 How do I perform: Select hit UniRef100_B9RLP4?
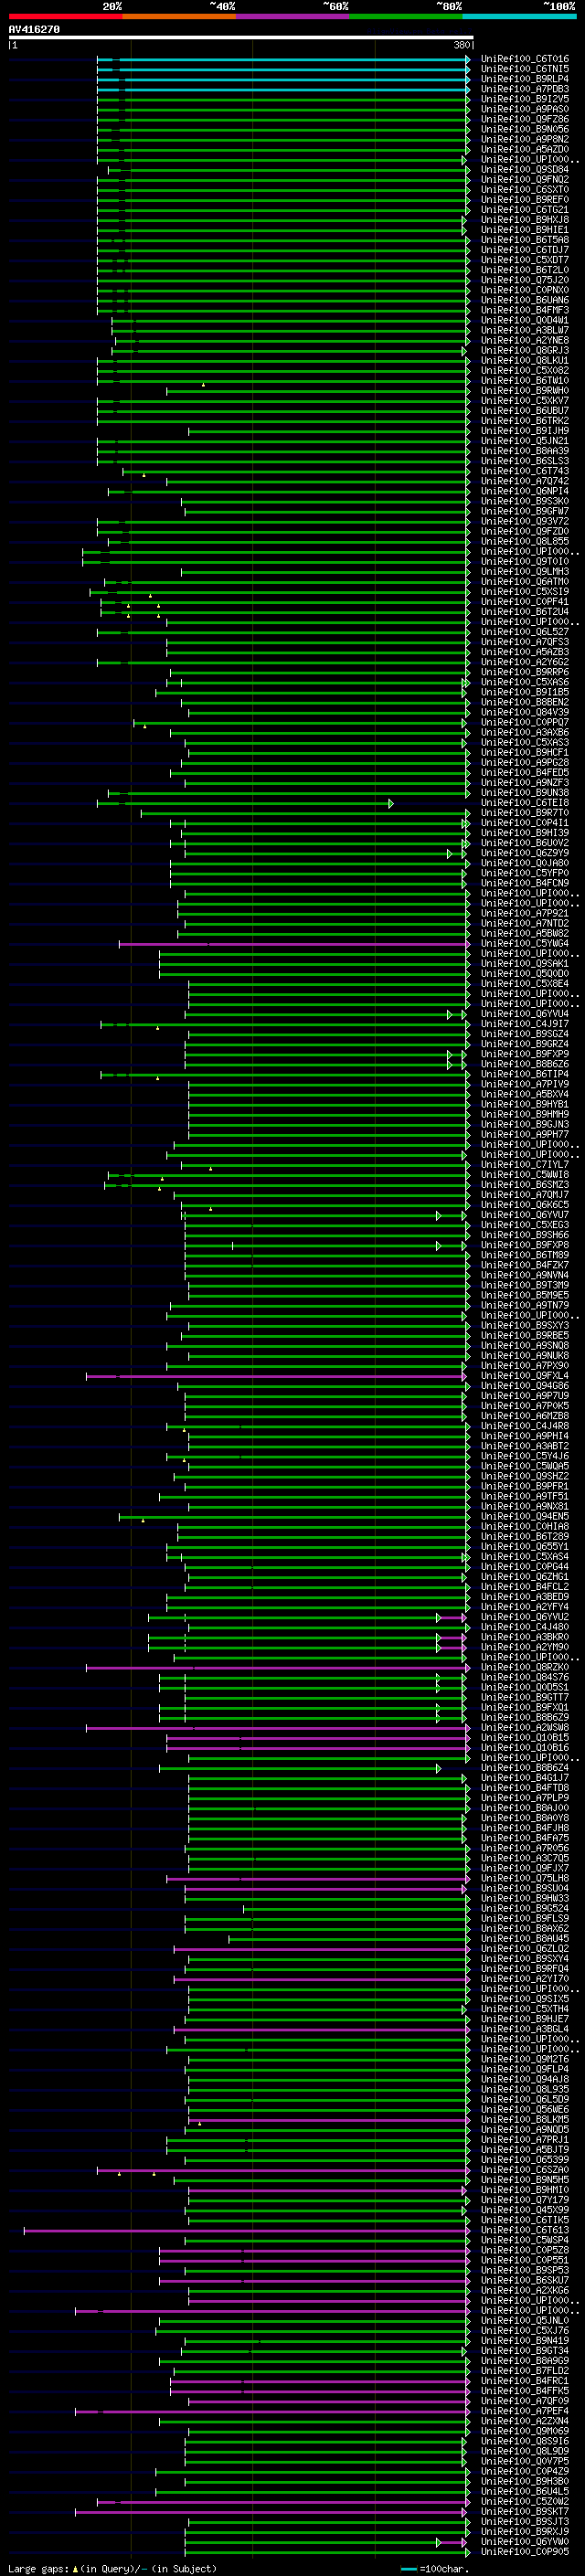[x=525, y=79]
